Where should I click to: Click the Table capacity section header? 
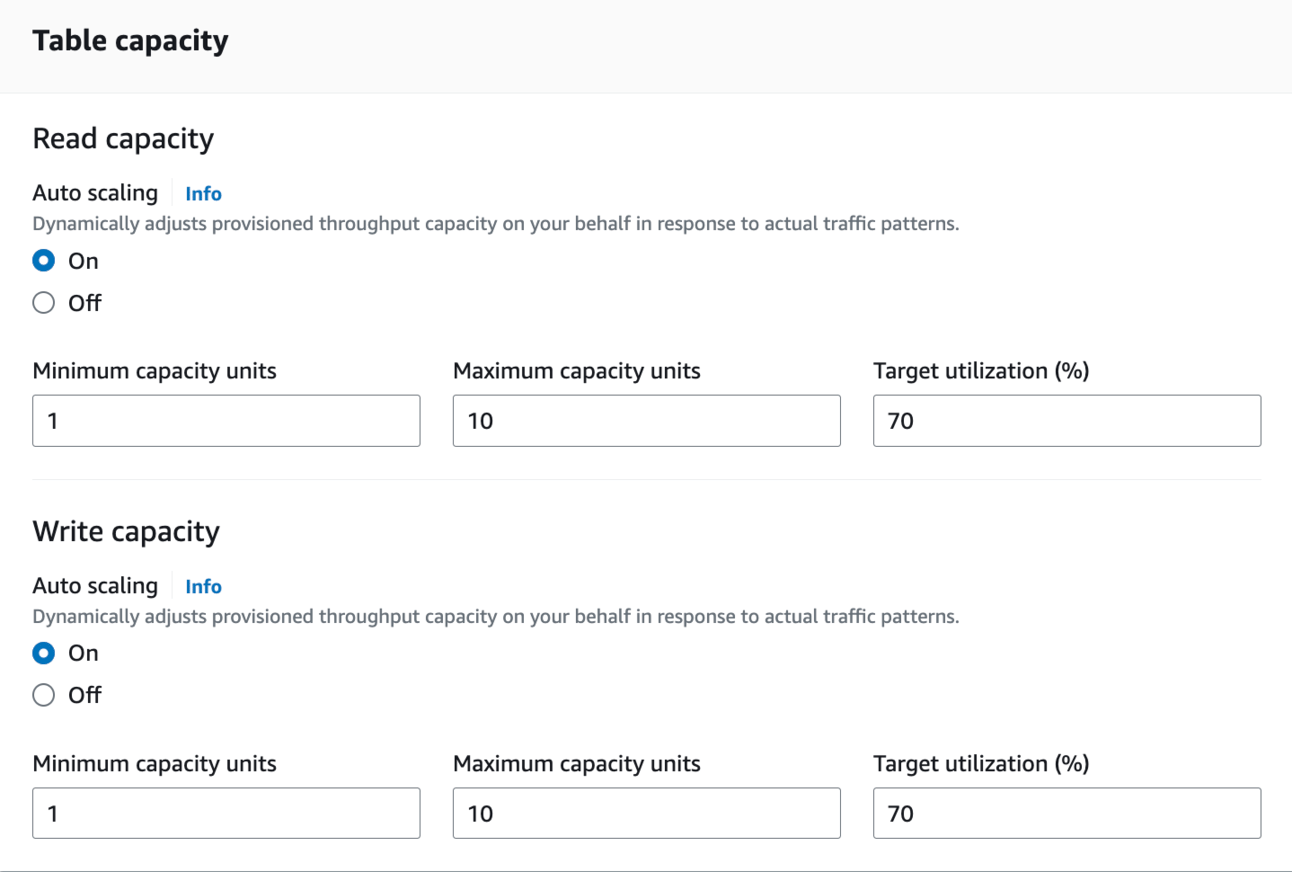click(130, 41)
